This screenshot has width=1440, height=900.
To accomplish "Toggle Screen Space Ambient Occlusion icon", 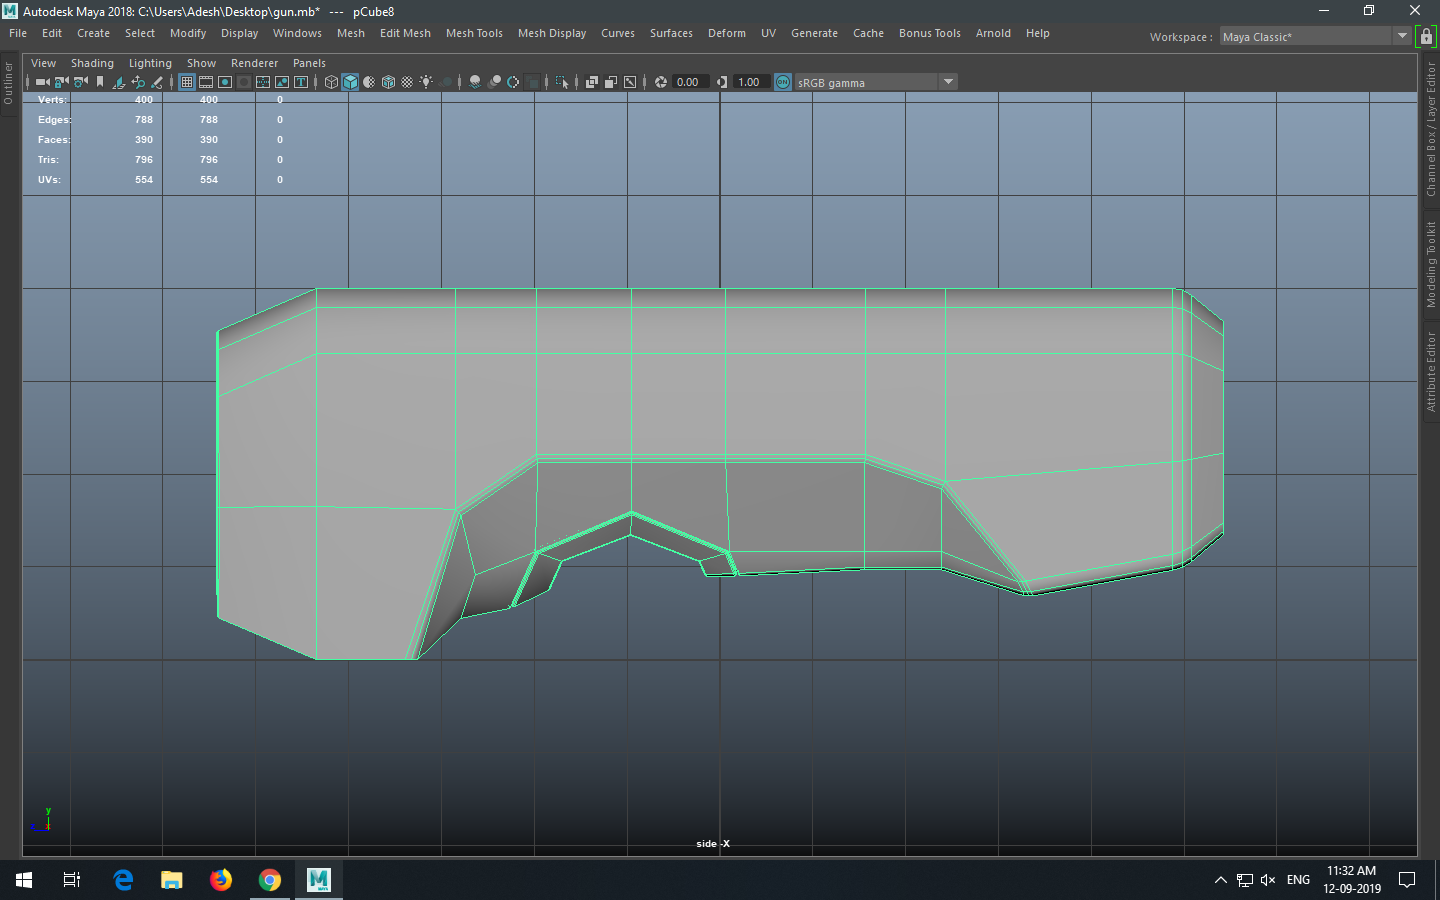I will (x=475, y=82).
